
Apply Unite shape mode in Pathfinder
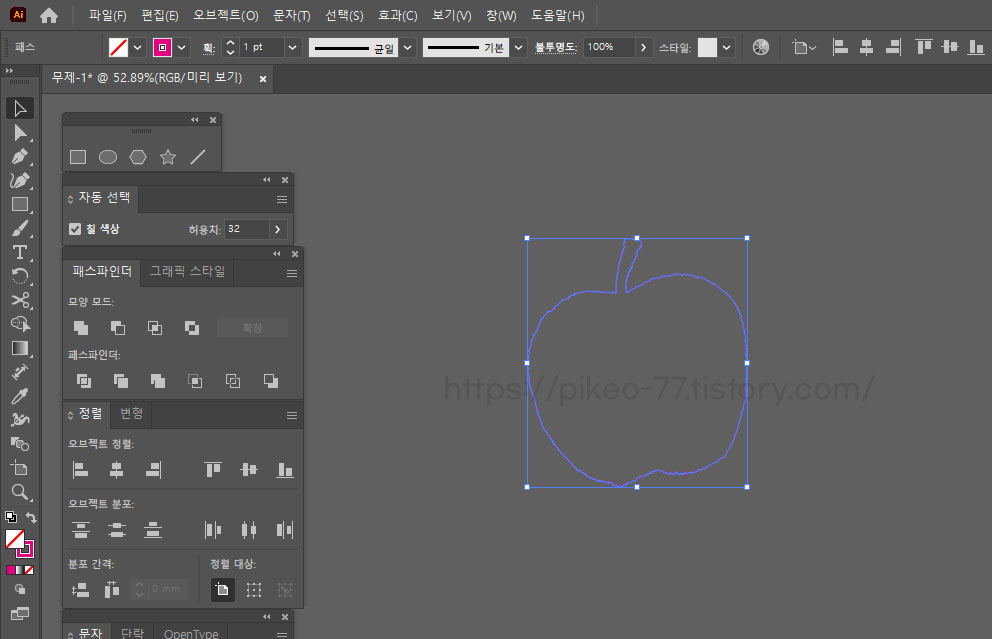click(x=81, y=328)
